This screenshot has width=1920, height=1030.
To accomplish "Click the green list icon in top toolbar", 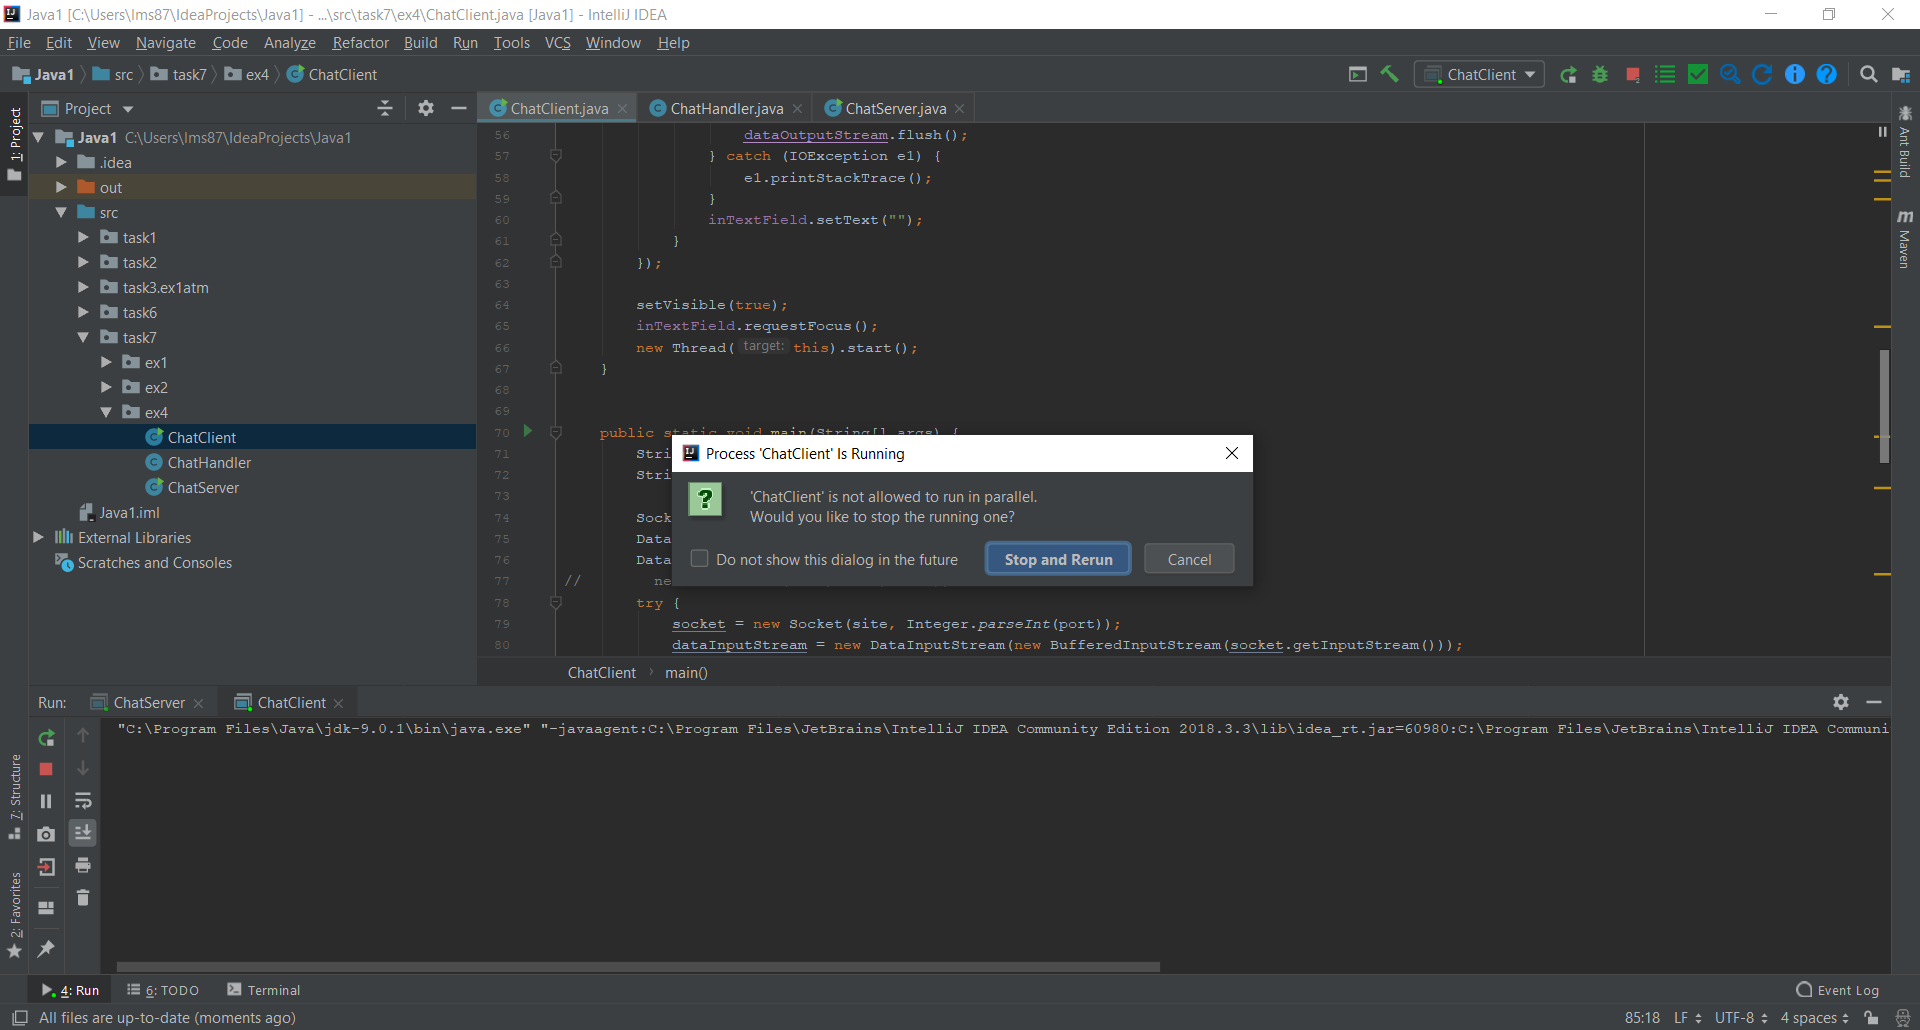I will coord(1665,74).
